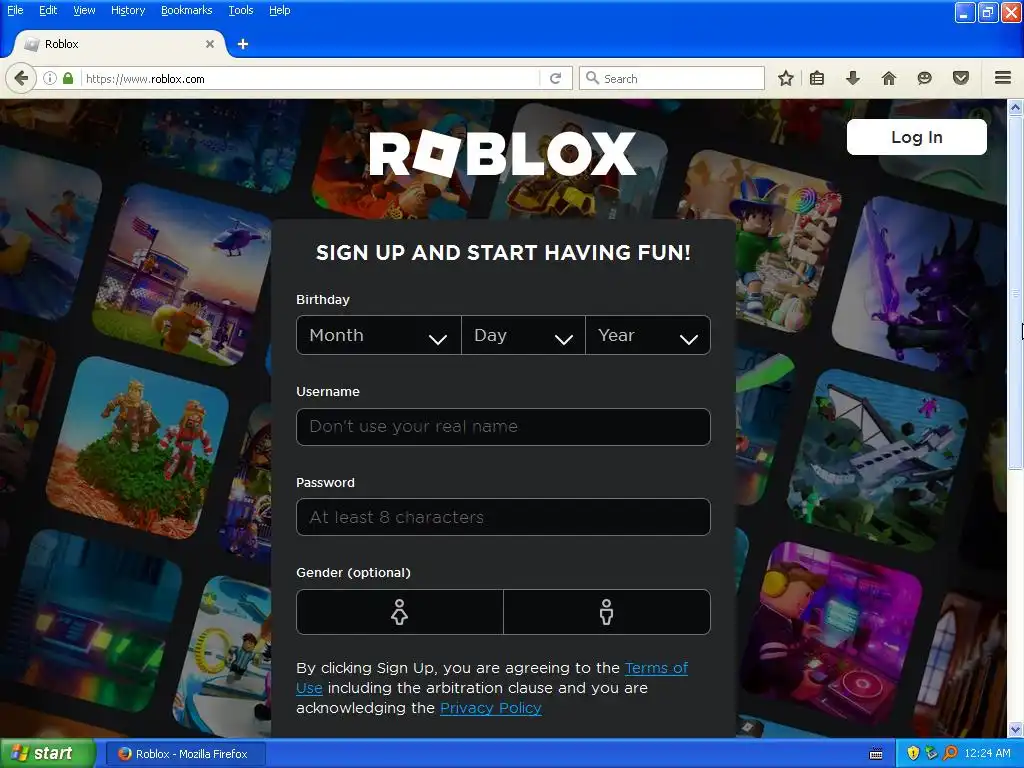This screenshot has width=1024, height=768.
Task: Open the Tools menu
Action: pyautogui.click(x=240, y=10)
